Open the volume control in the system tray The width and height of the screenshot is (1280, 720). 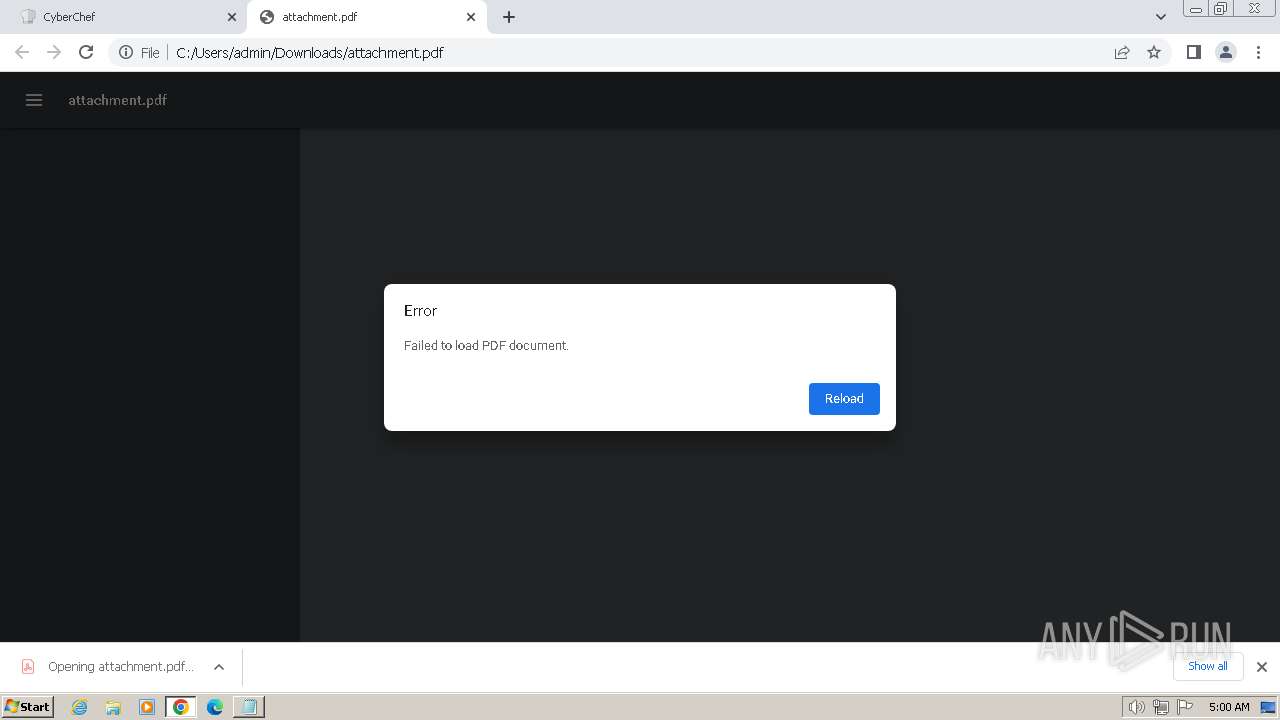pyautogui.click(x=1136, y=707)
